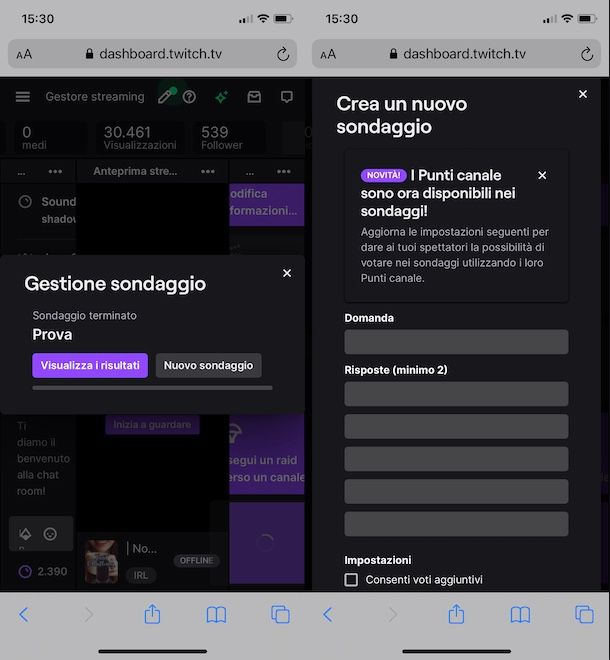The height and width of the screenshot is (660, 610).
Task: Click the Prova poll title text
Action: click(52, 335)
